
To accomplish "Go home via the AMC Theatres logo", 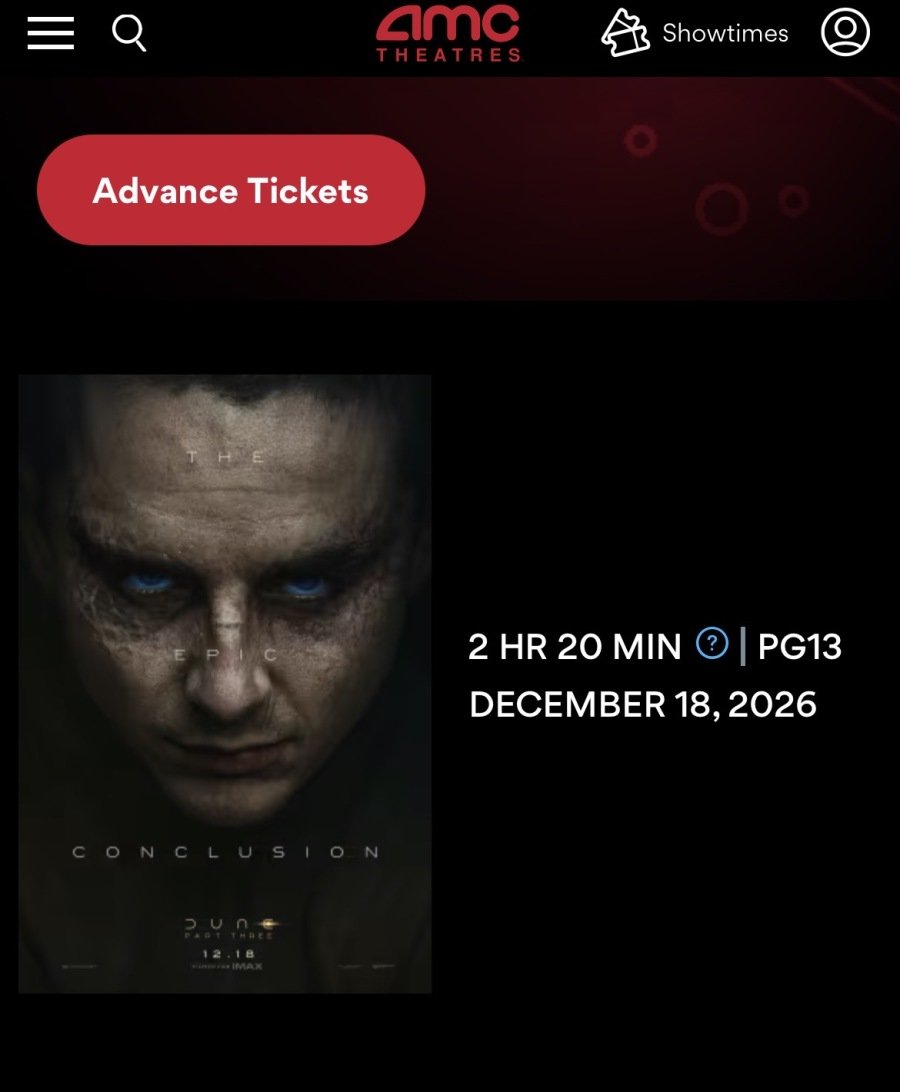I will (449, 33).
